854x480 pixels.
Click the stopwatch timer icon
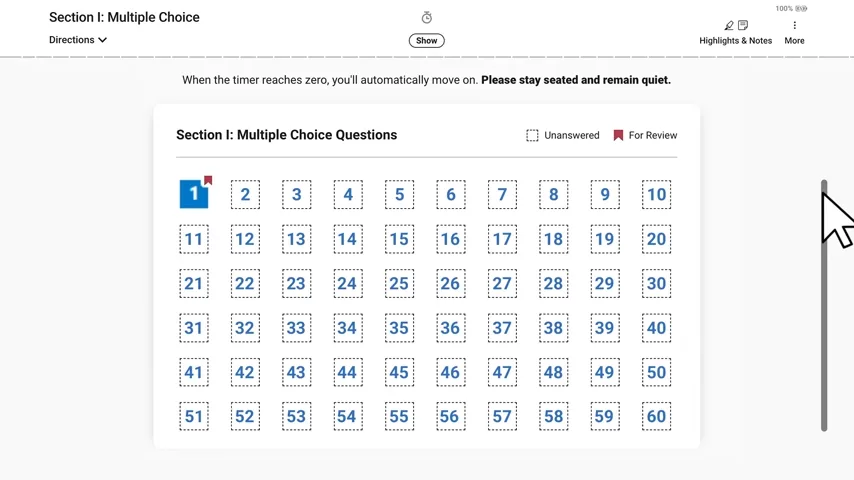(427, 18)
